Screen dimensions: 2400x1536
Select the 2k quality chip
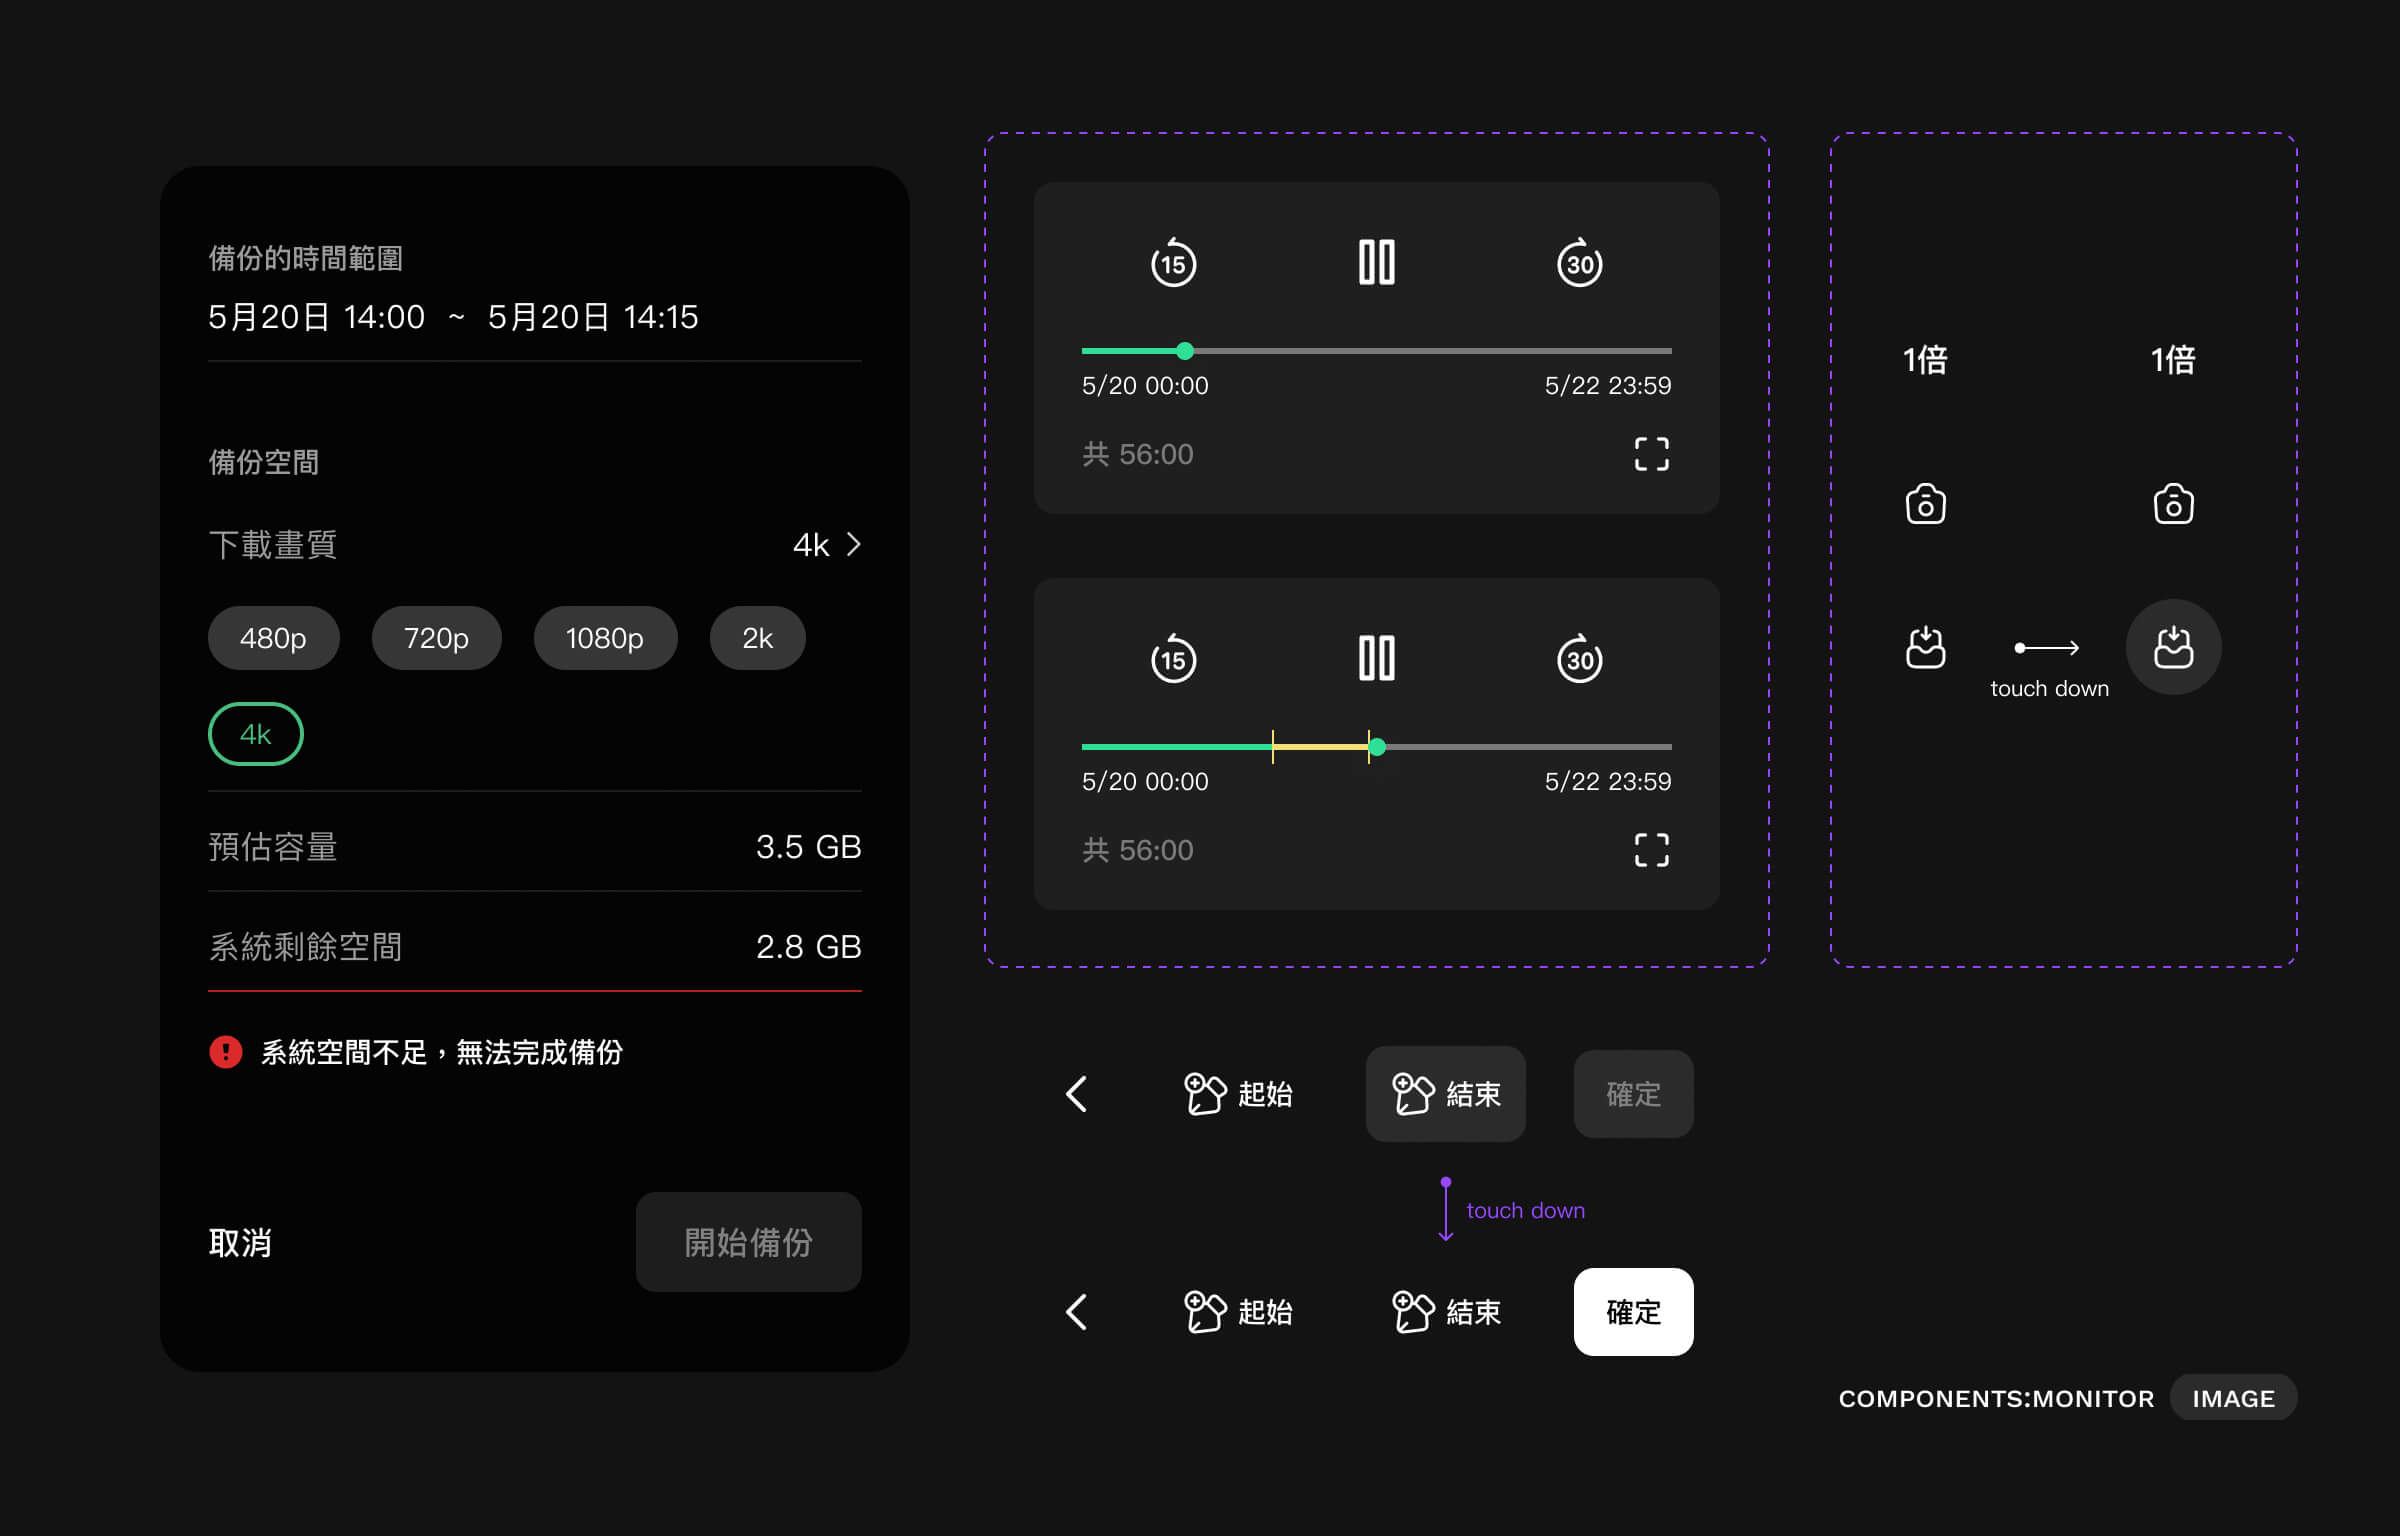[757, 638]
